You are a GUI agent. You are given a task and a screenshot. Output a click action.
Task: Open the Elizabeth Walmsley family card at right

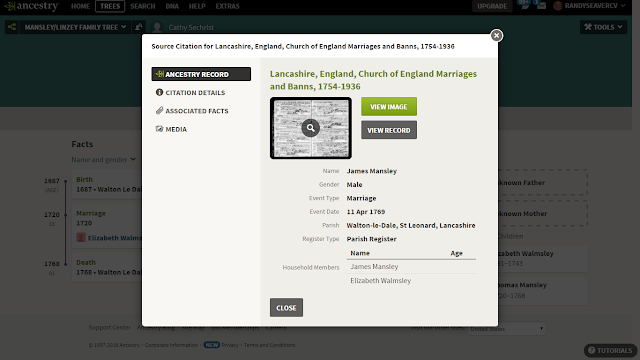click(542, 258)
